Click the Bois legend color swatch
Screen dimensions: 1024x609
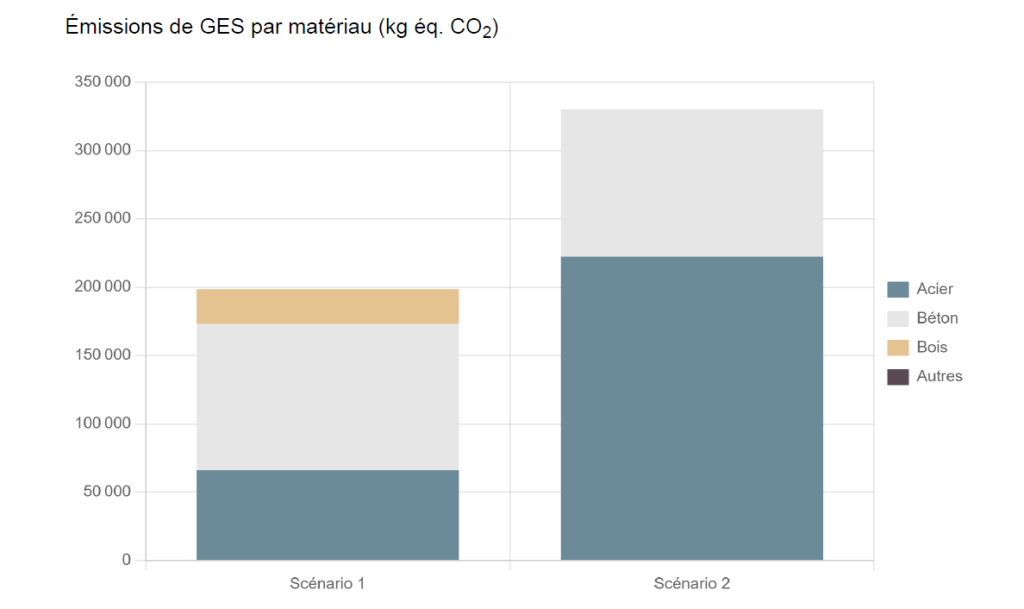897,347
